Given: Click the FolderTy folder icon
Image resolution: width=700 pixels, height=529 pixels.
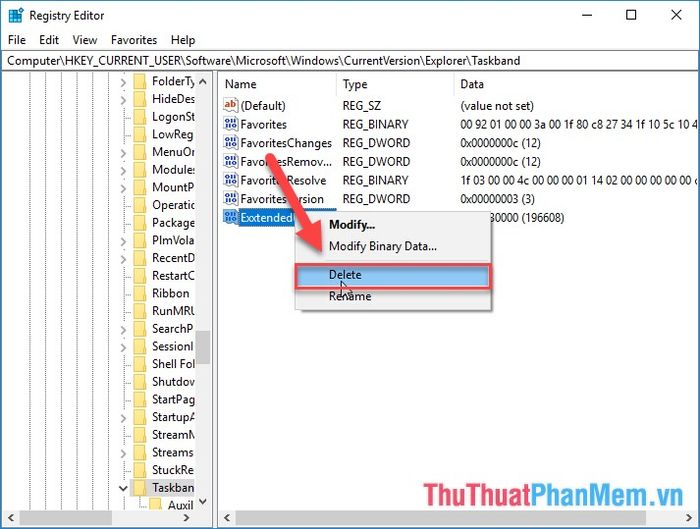Looking at the screenshot, I should tap(140, 81).
